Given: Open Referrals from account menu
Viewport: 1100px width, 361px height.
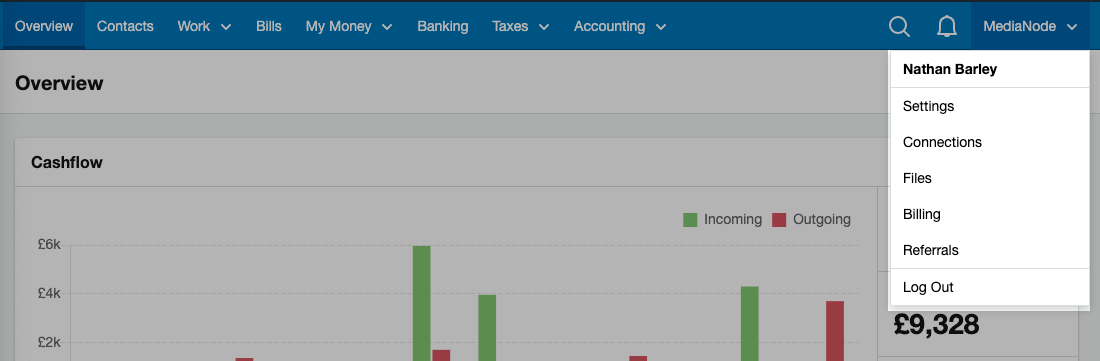Looking at the screenshot, I should (x=989, y=250).
